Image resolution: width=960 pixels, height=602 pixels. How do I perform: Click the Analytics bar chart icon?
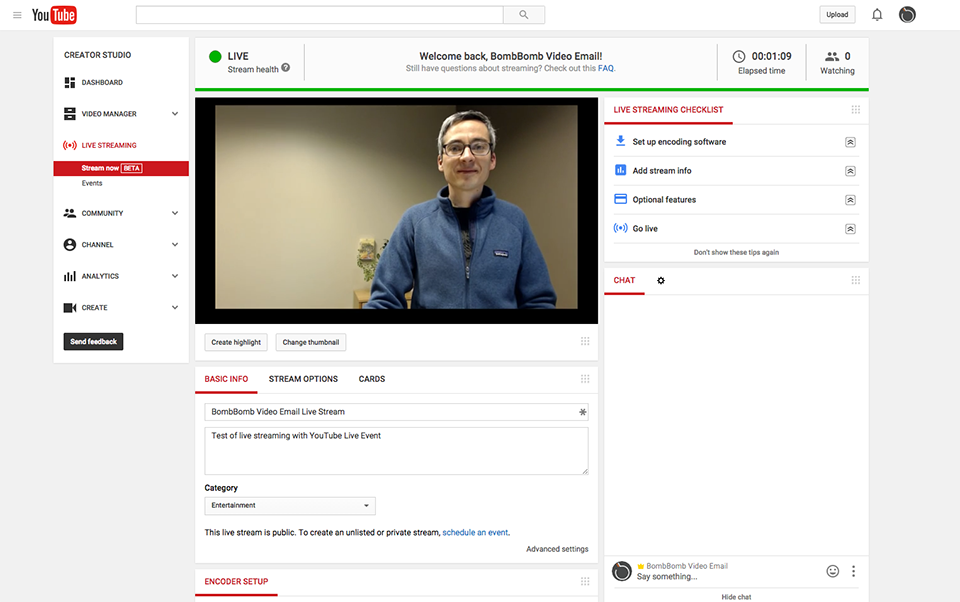coord(70,276)
